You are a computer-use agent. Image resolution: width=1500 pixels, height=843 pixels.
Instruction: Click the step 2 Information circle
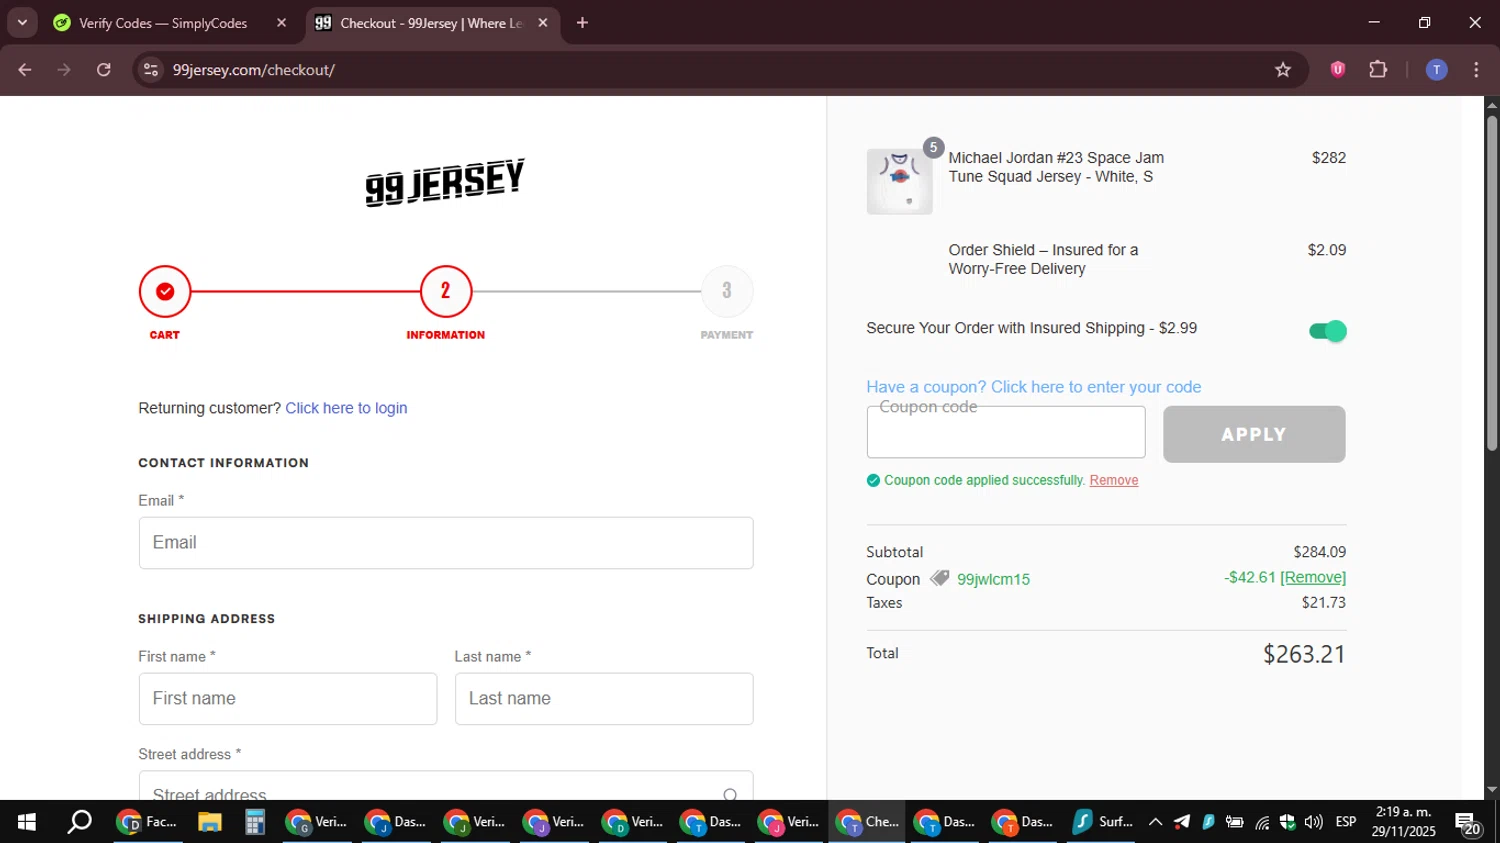(446, 291)
